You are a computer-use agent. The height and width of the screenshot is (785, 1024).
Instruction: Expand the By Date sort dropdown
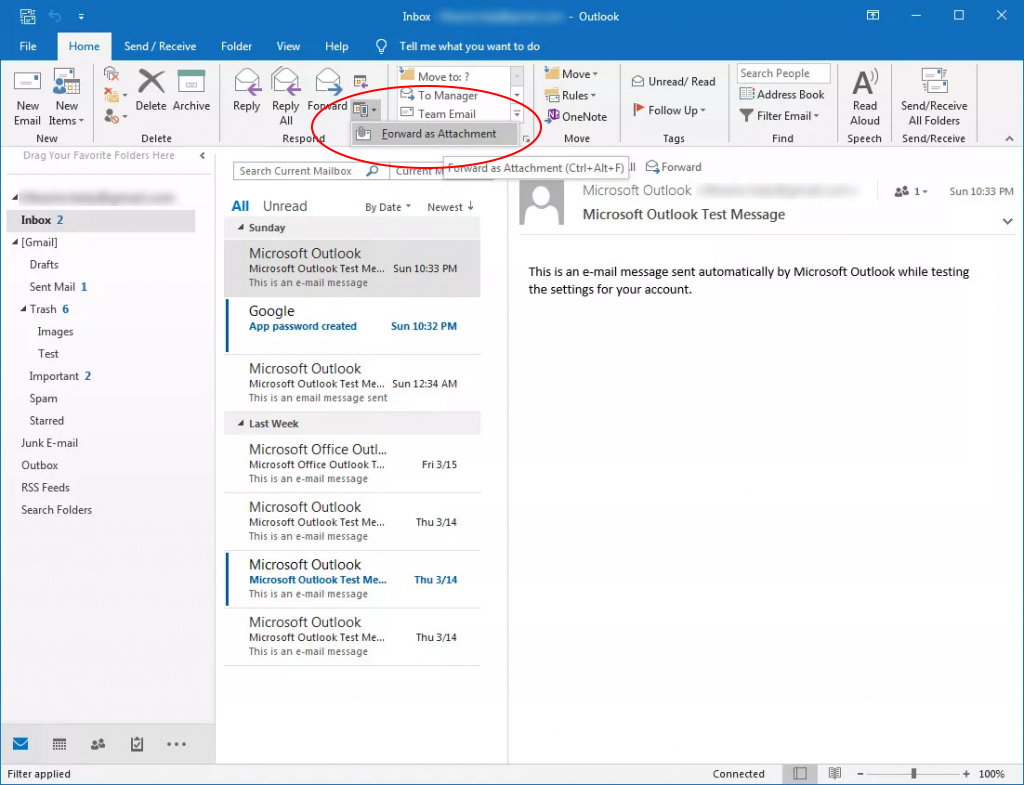click(389, 207)
